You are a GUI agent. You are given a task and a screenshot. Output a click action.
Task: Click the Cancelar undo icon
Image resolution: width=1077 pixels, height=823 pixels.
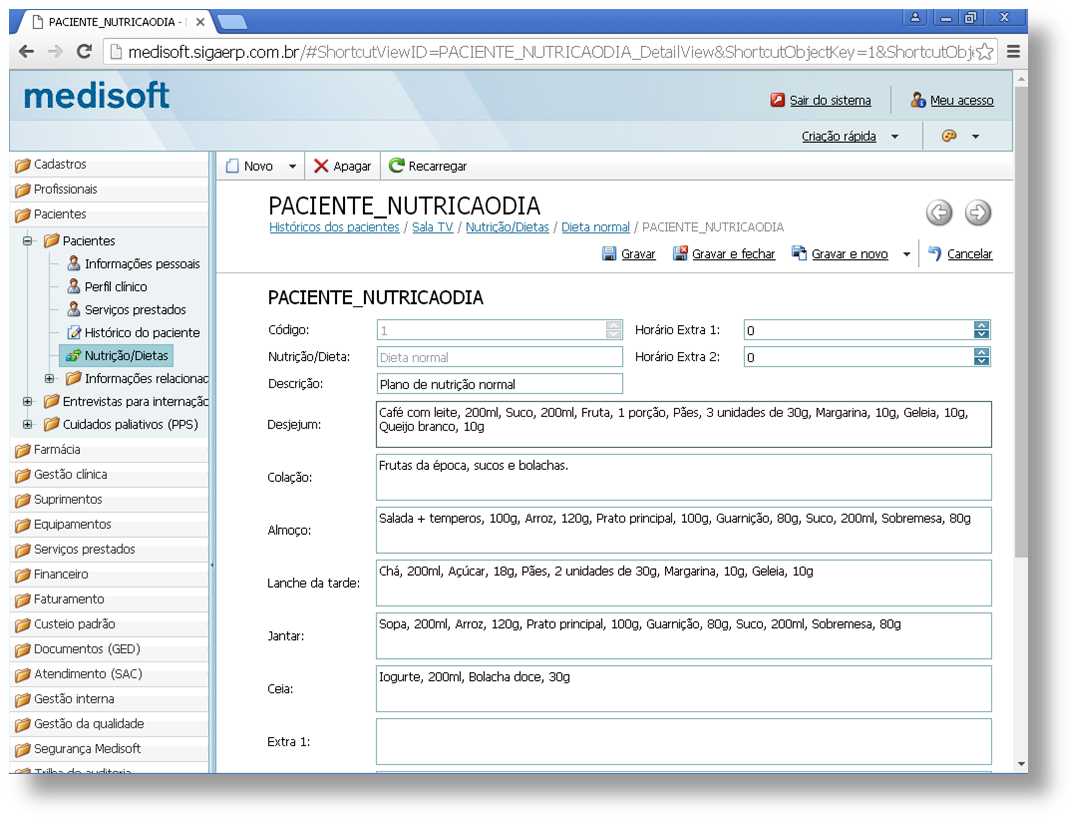tap(935, 253)
